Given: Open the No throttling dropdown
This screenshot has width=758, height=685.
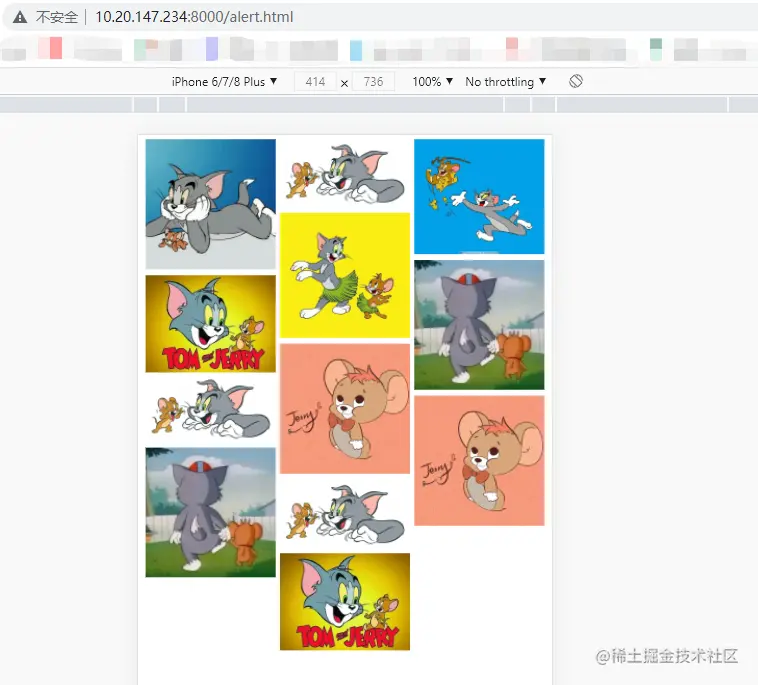Looking at the screenshot, I should click(x=505, y=82).
